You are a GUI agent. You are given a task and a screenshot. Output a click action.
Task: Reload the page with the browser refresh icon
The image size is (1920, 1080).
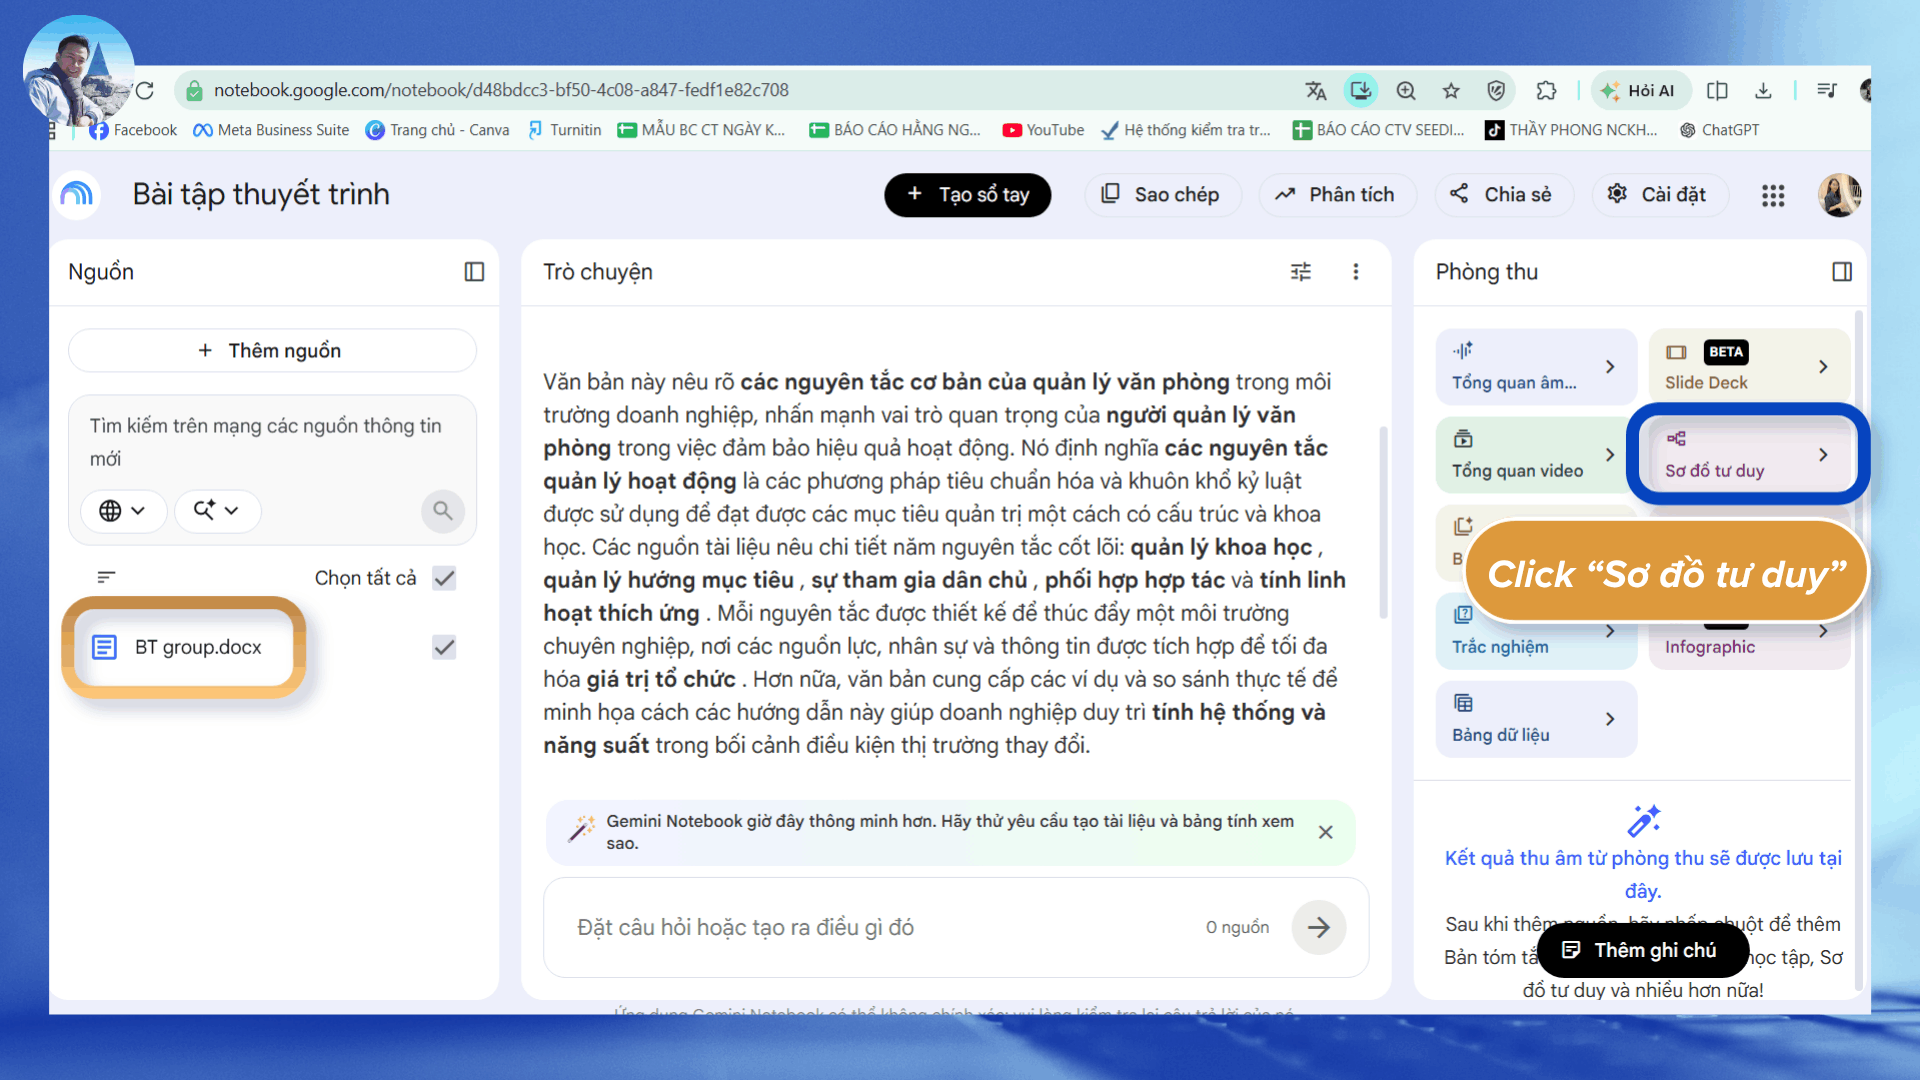click(145, 90)
